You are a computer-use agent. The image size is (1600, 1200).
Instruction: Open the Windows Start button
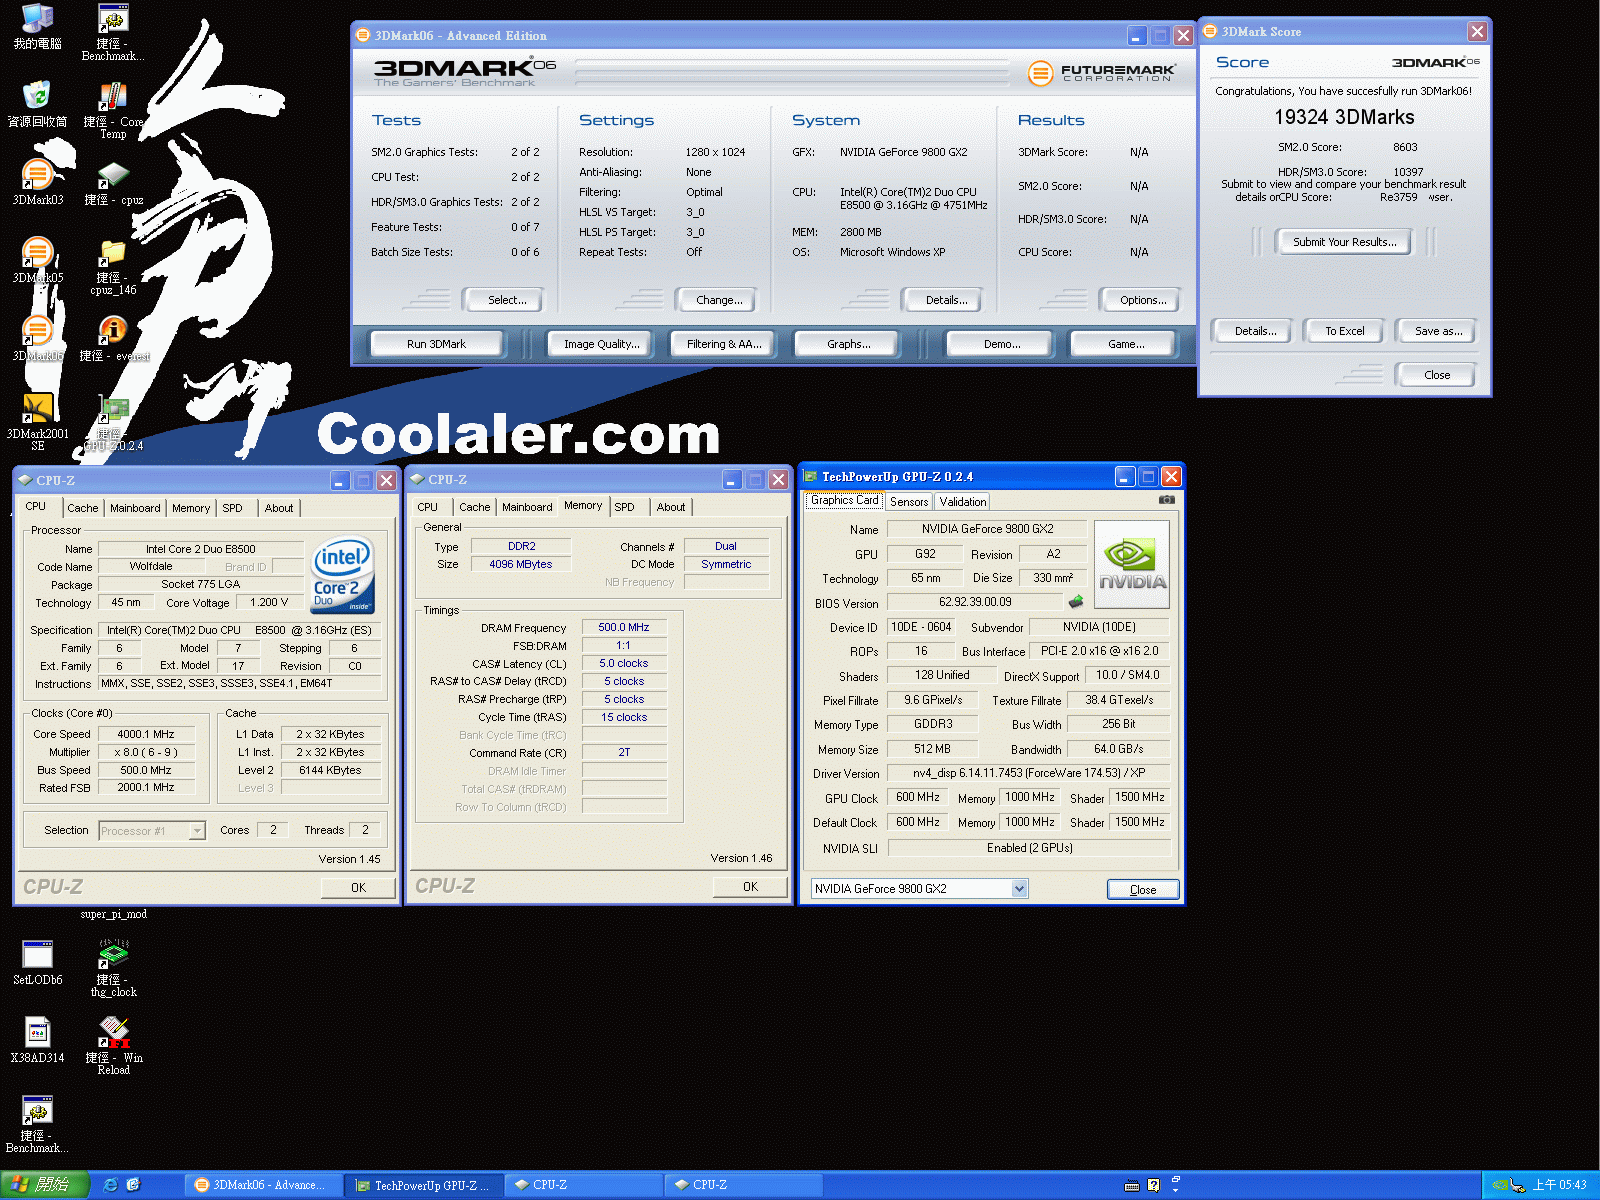44,1185
